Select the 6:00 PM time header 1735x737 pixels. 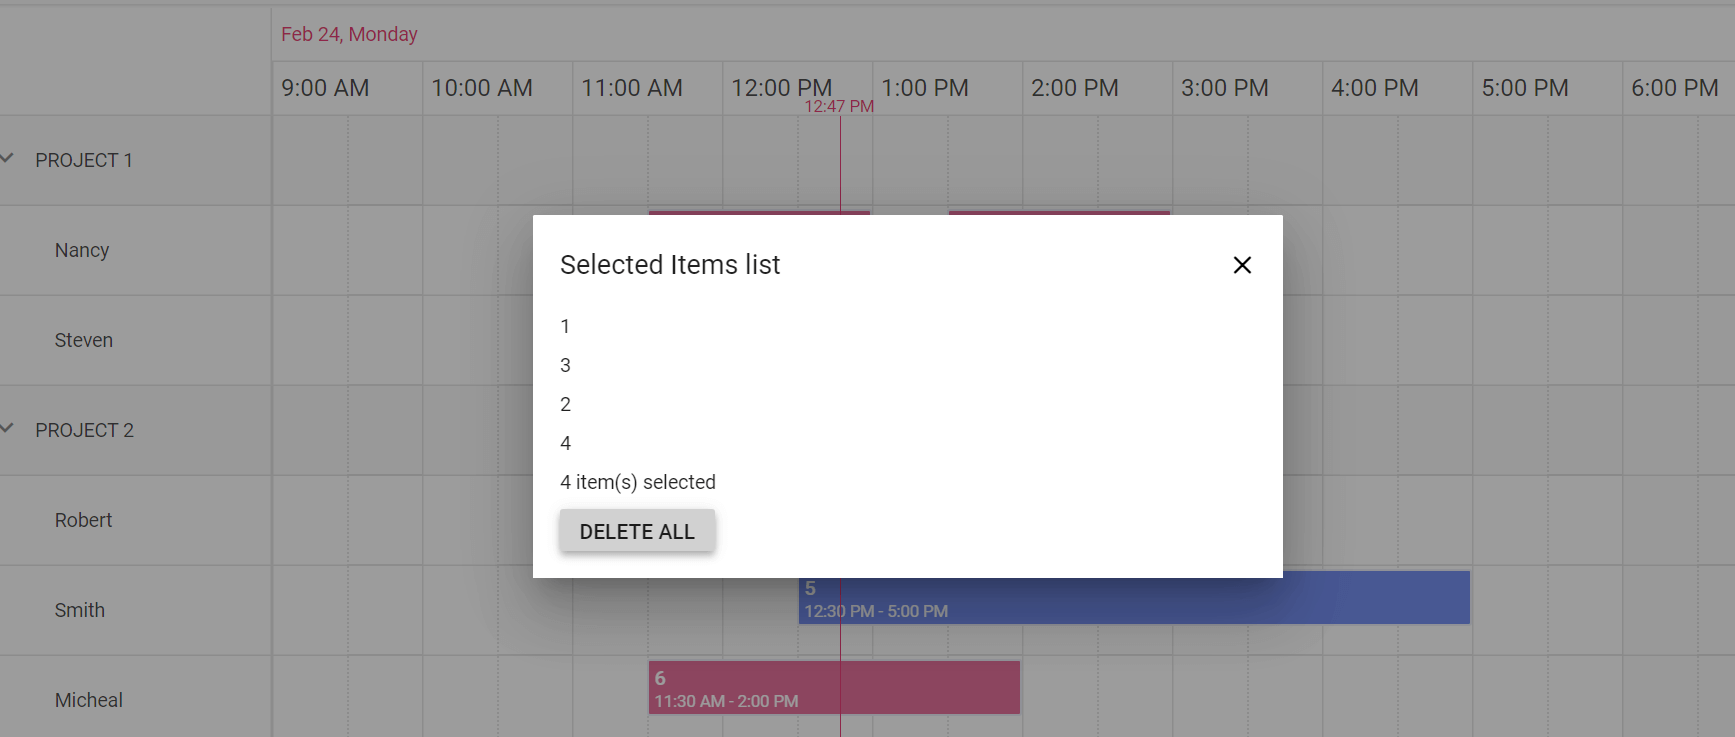[x=1674, y=88]
